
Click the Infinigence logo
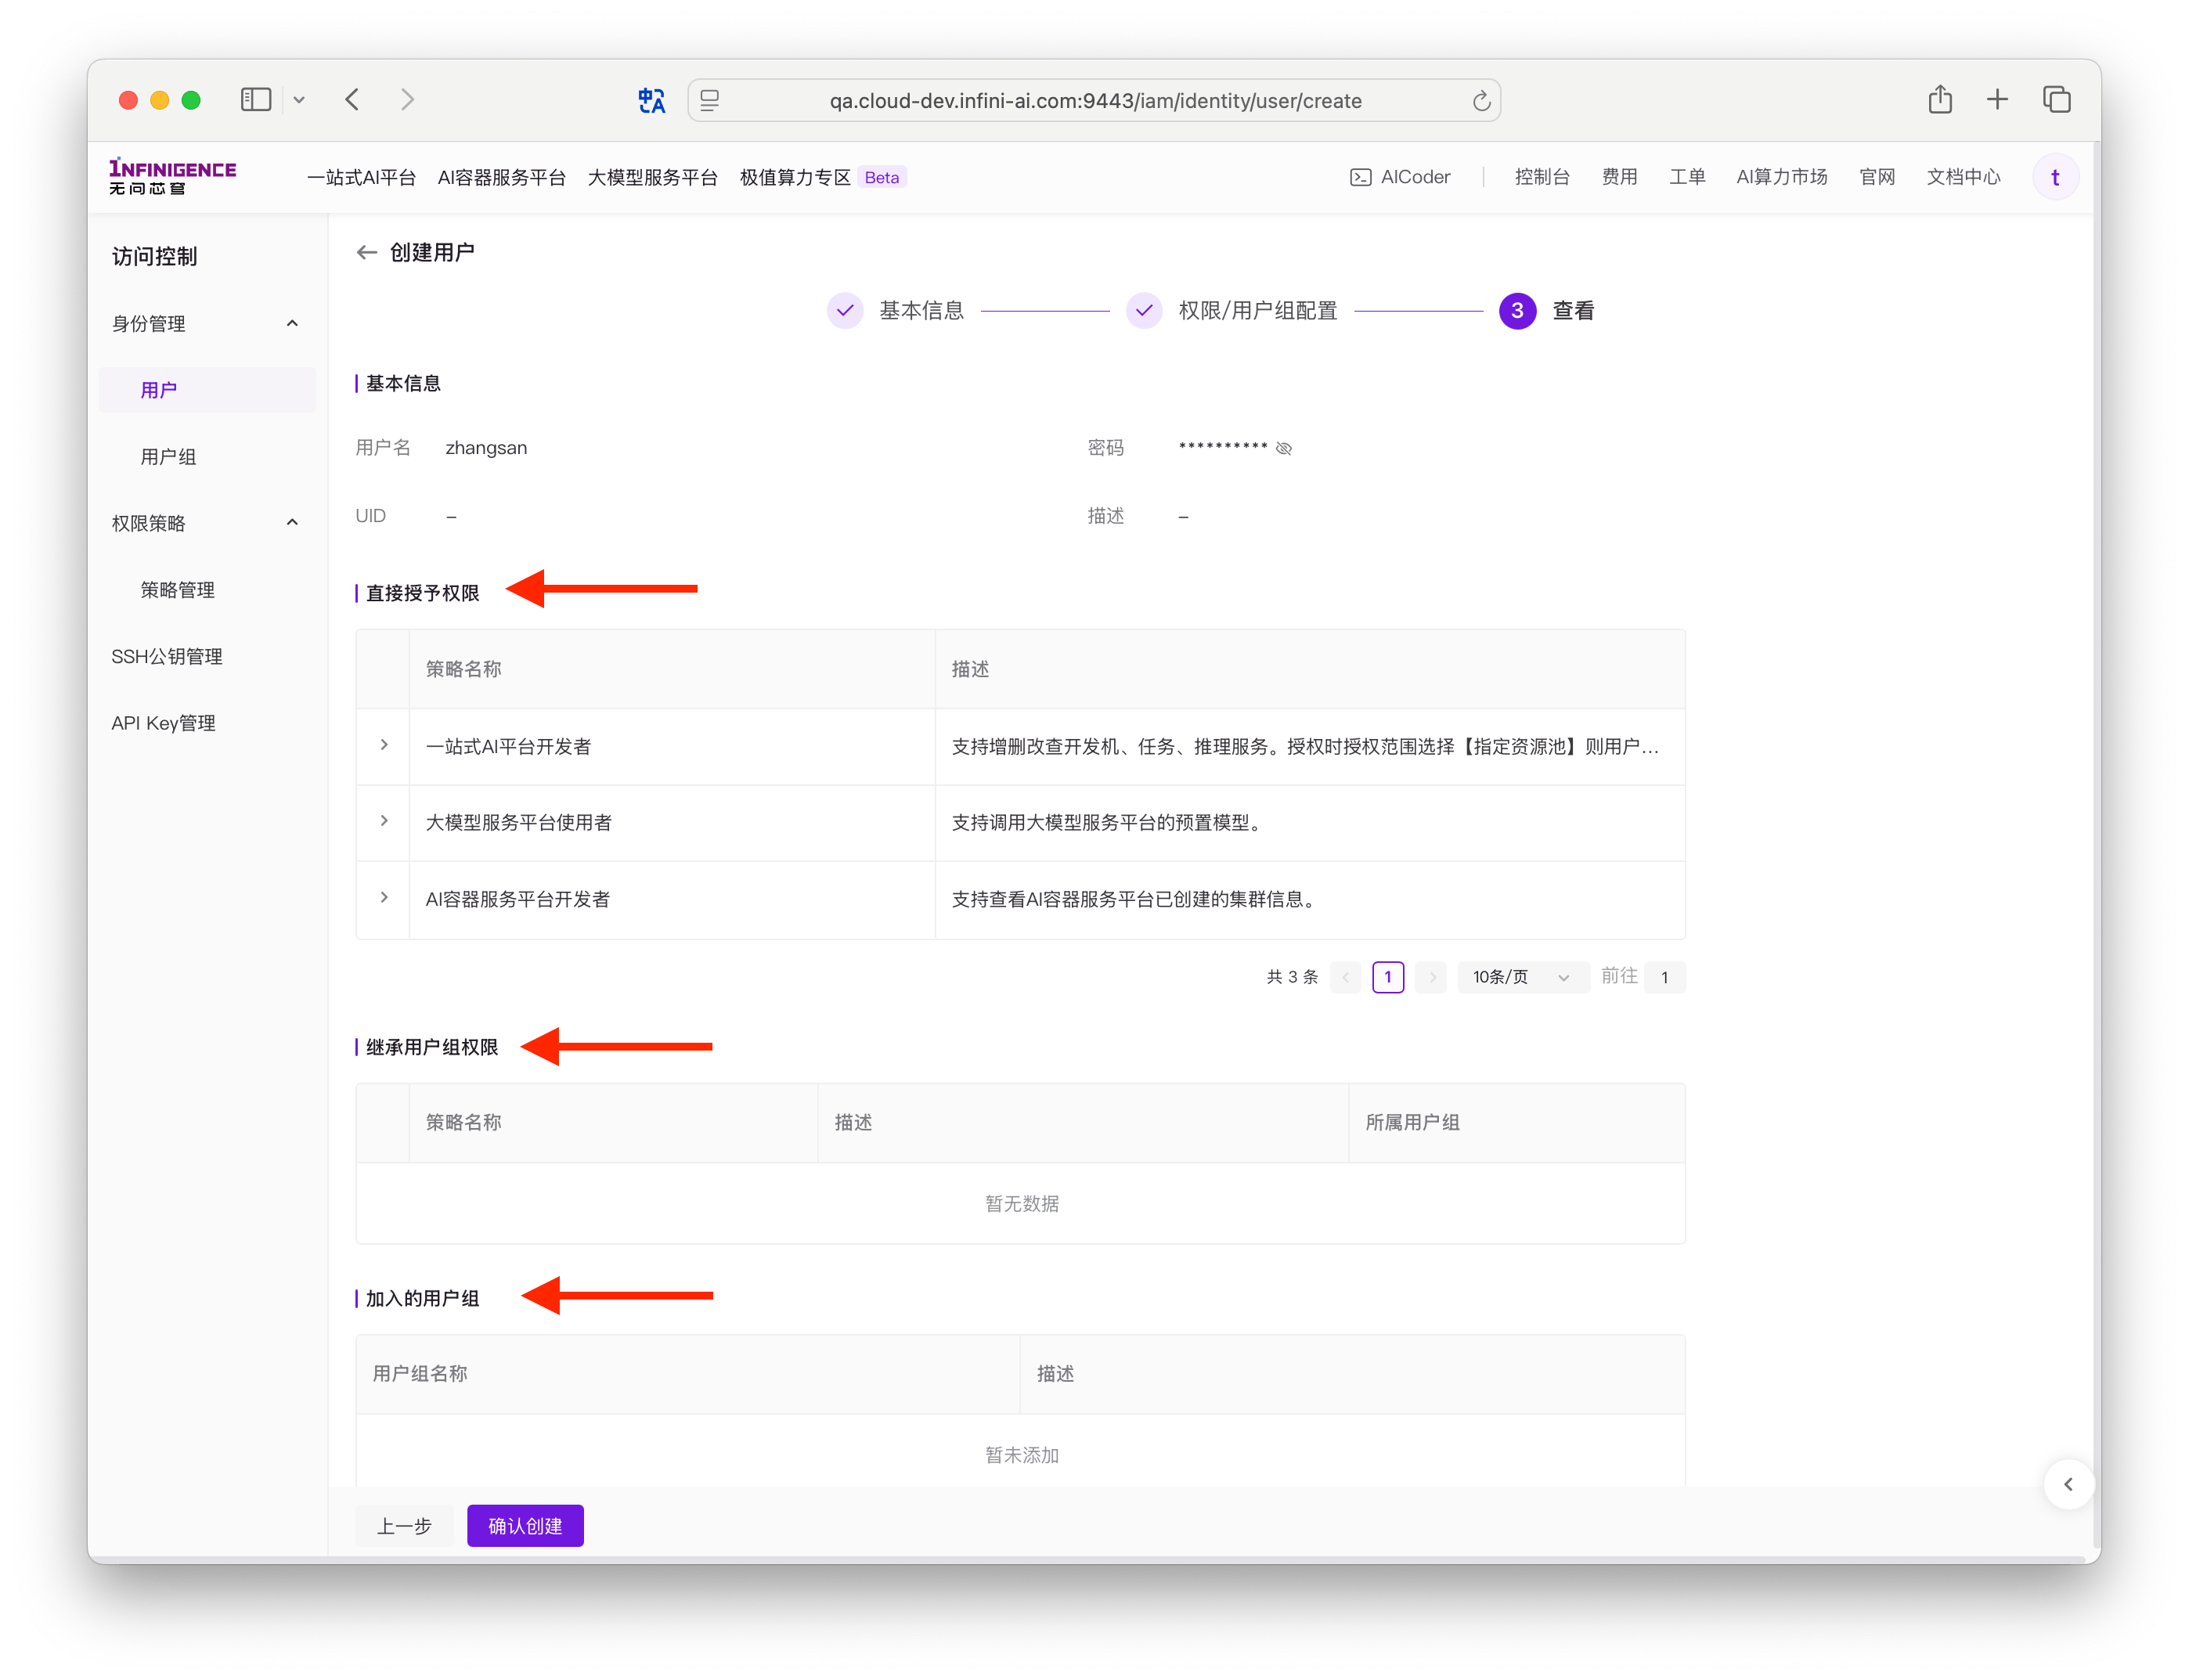172,177
